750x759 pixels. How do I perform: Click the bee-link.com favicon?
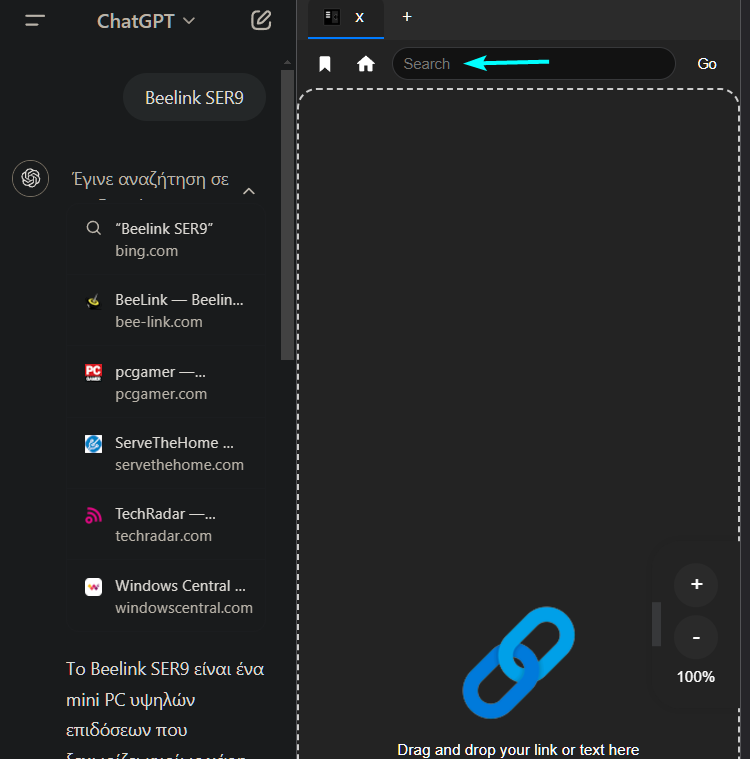click(93, 301)
